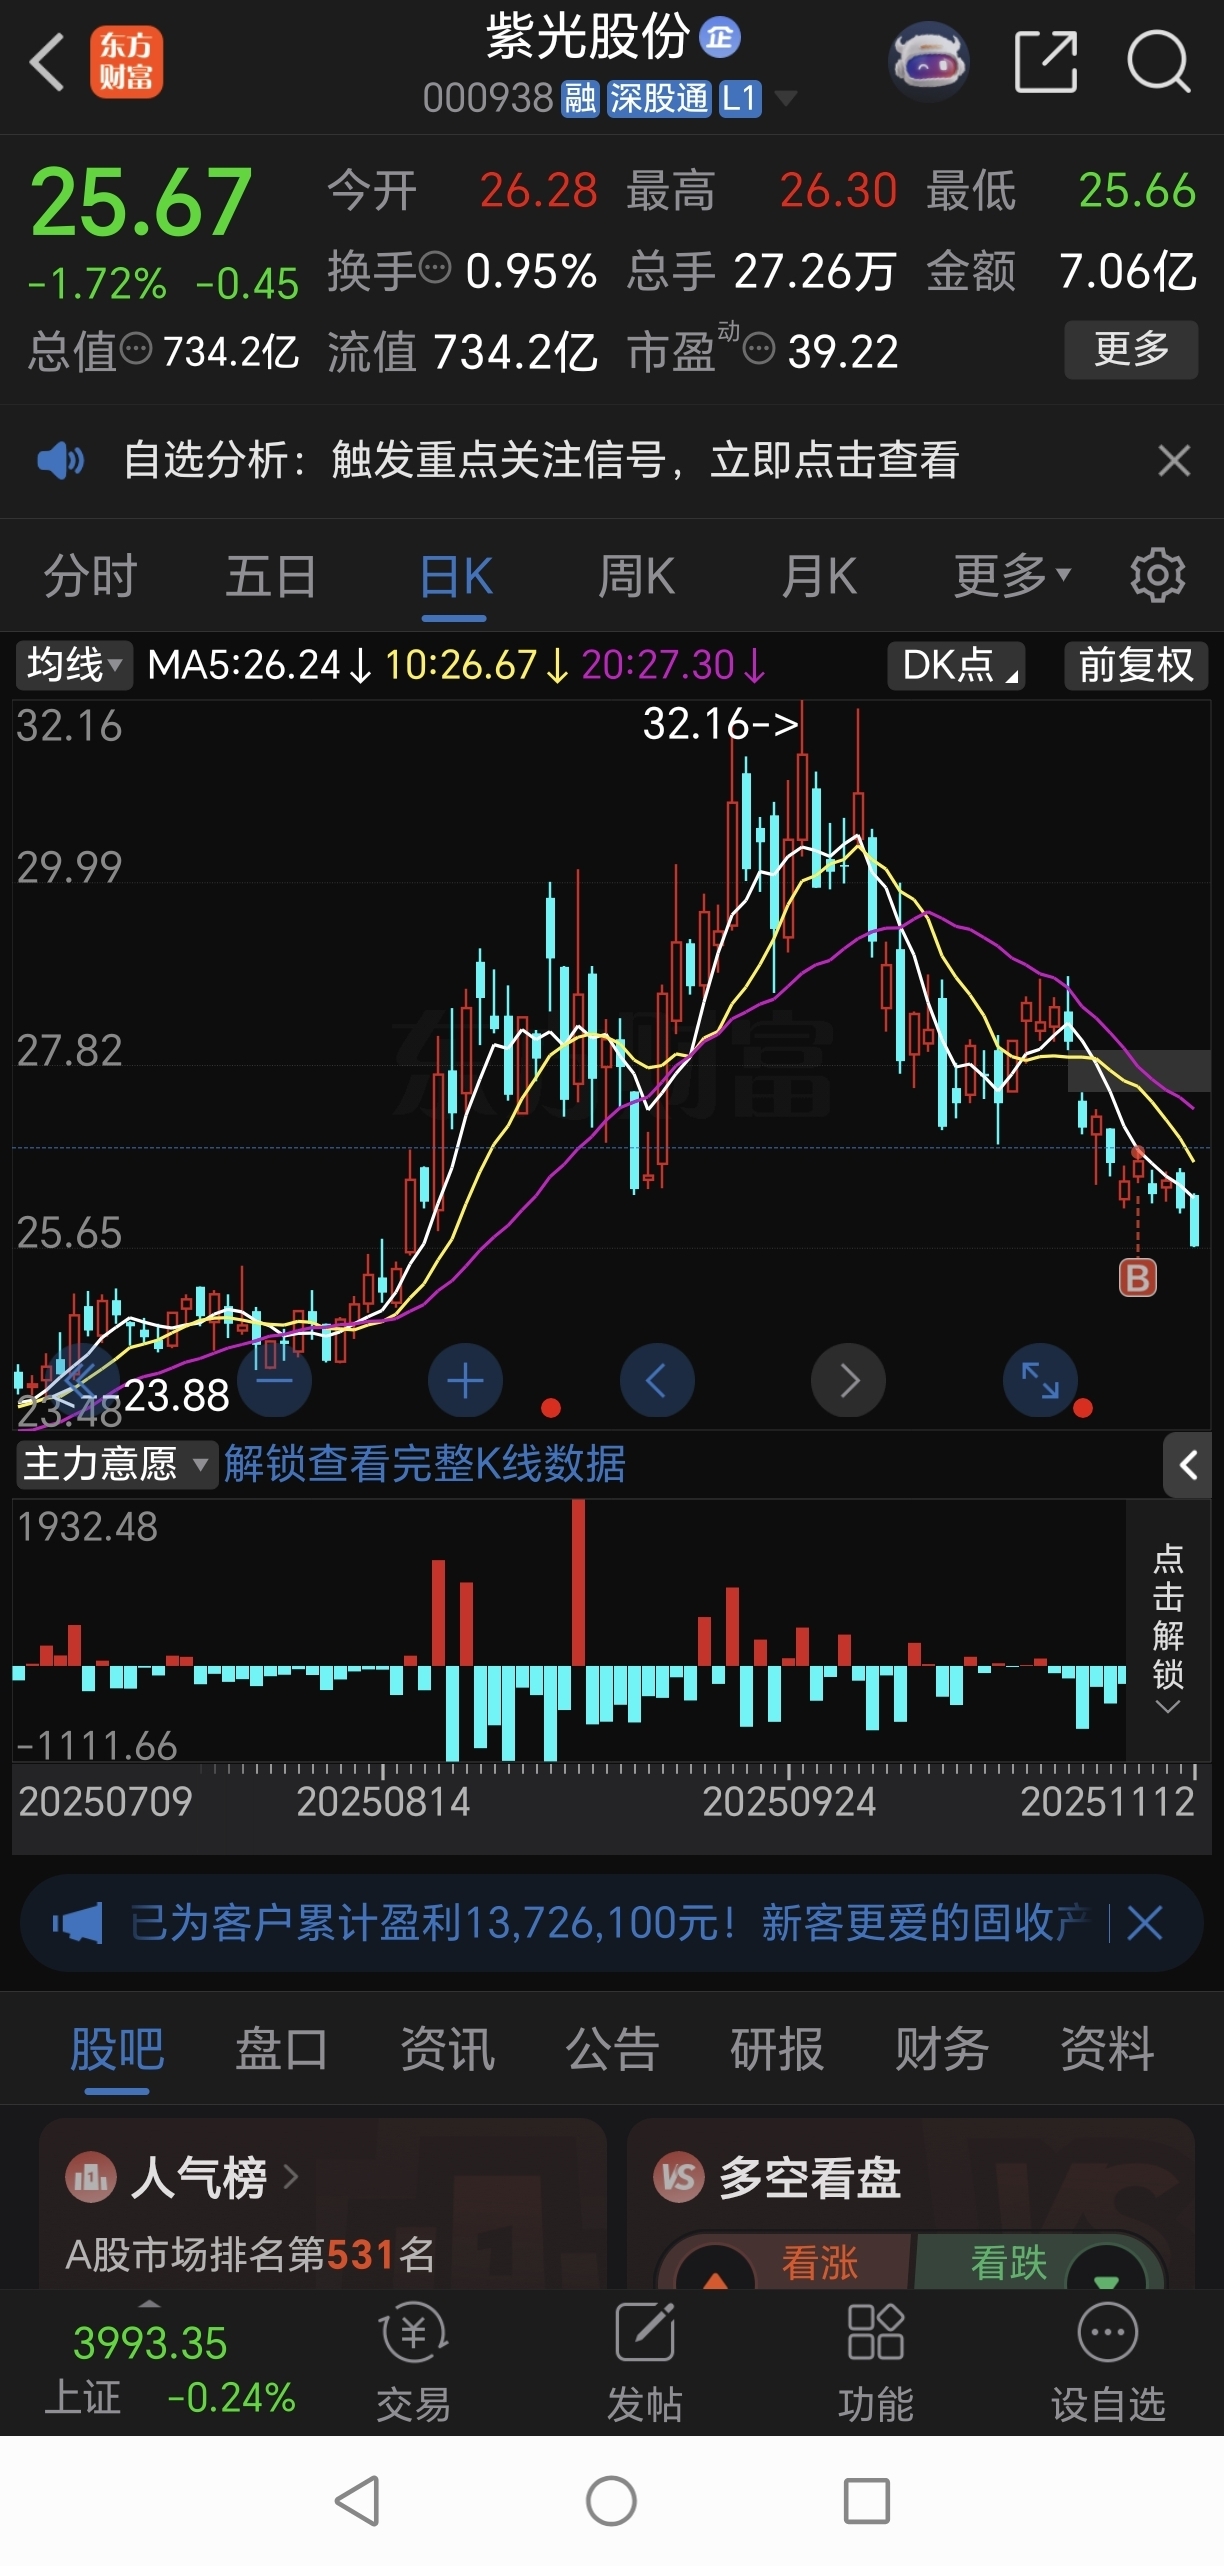This screenshot has width=1224, height=2566.
Task: Open the 主力意愿 indicator dropdown
Action: [x=116, y=1464]
